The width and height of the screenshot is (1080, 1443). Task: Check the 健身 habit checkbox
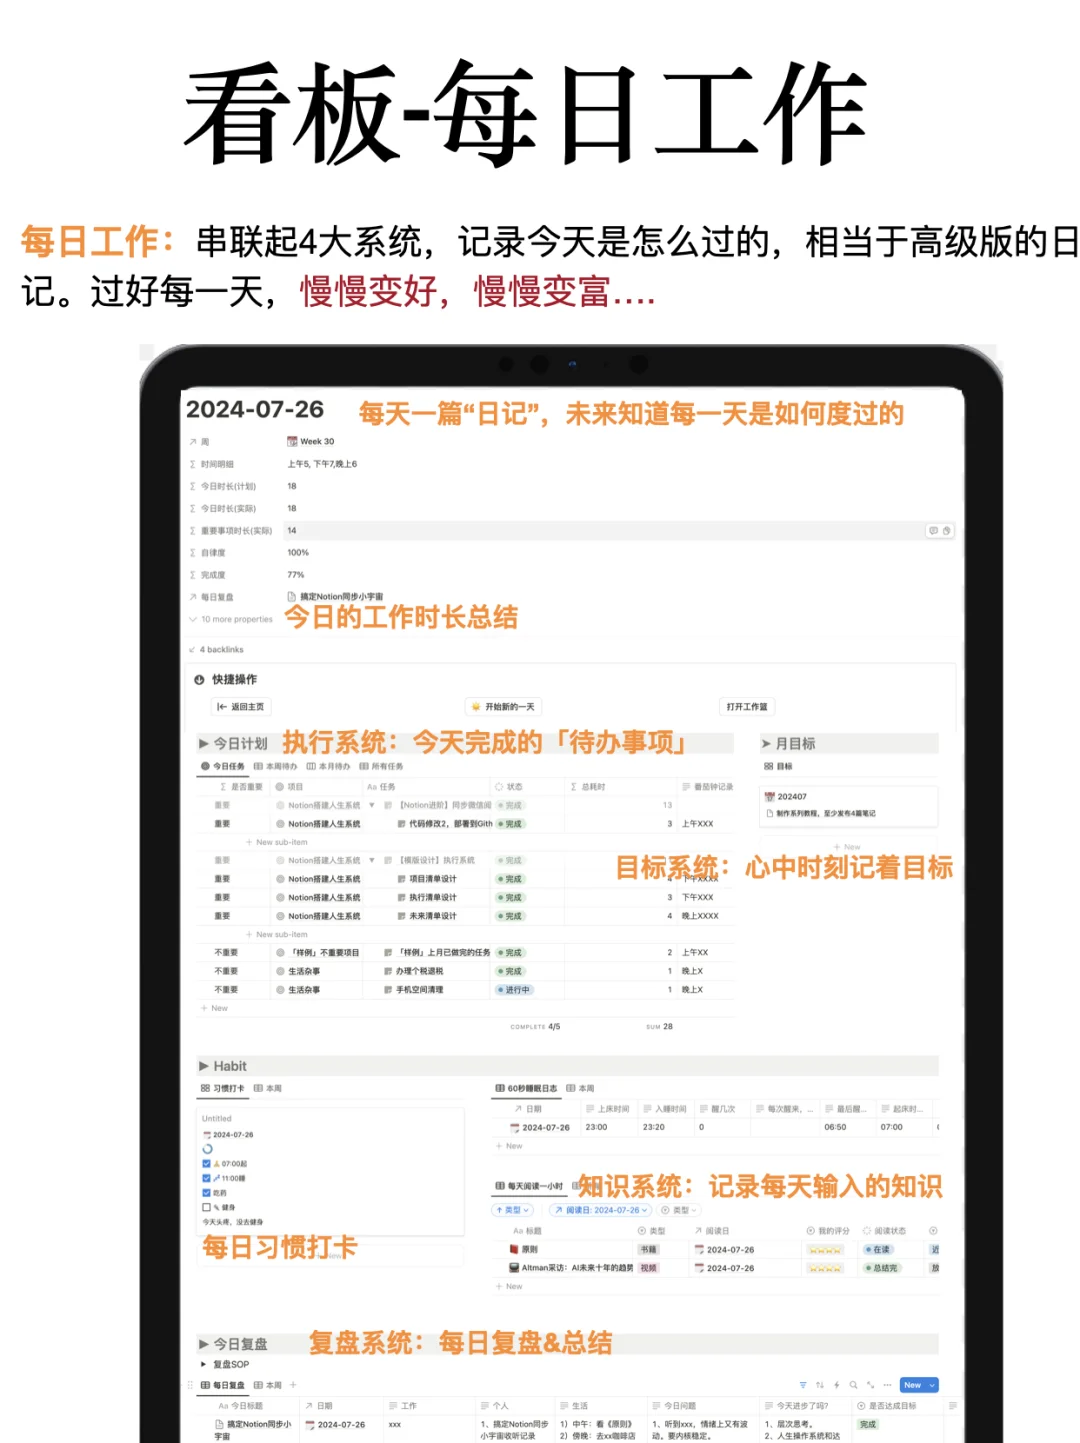tap(206, 1207)
